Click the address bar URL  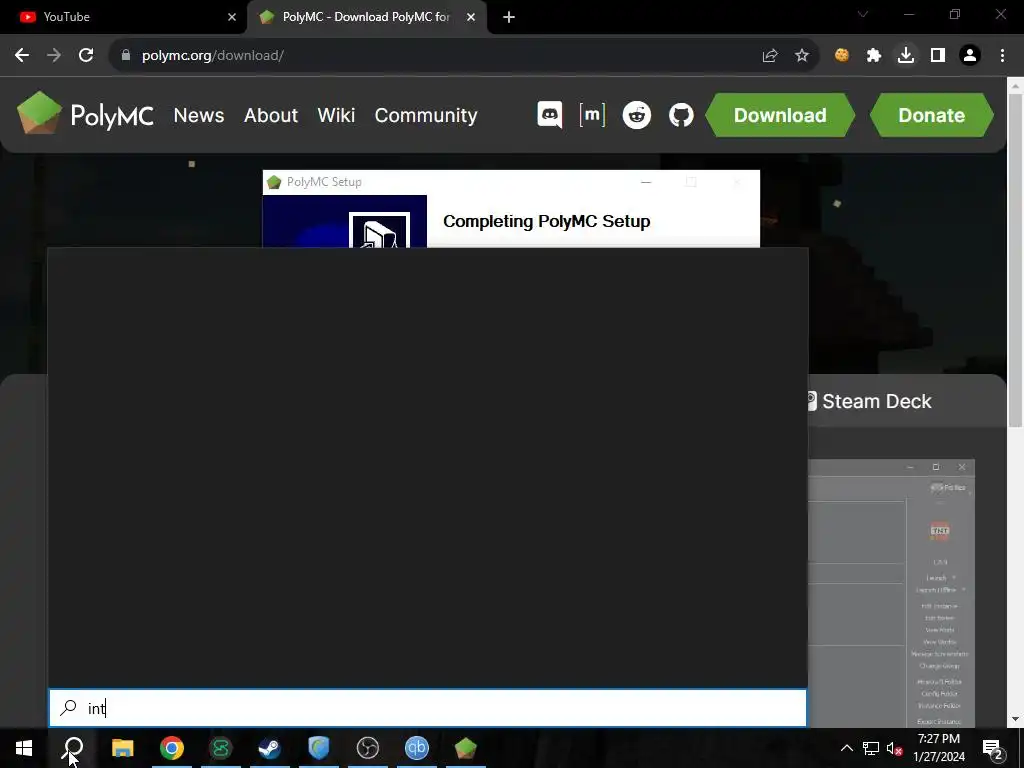213,56
